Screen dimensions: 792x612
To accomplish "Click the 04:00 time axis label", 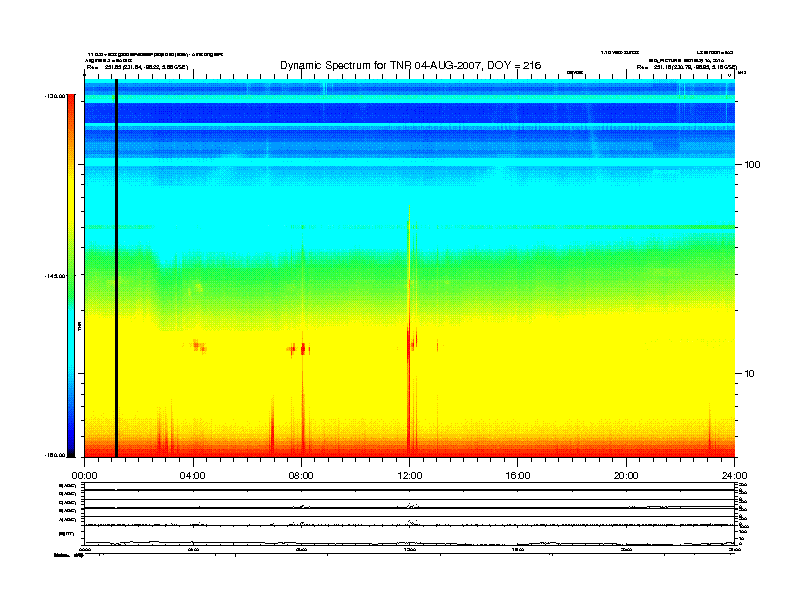I will [x=192, y=476].
